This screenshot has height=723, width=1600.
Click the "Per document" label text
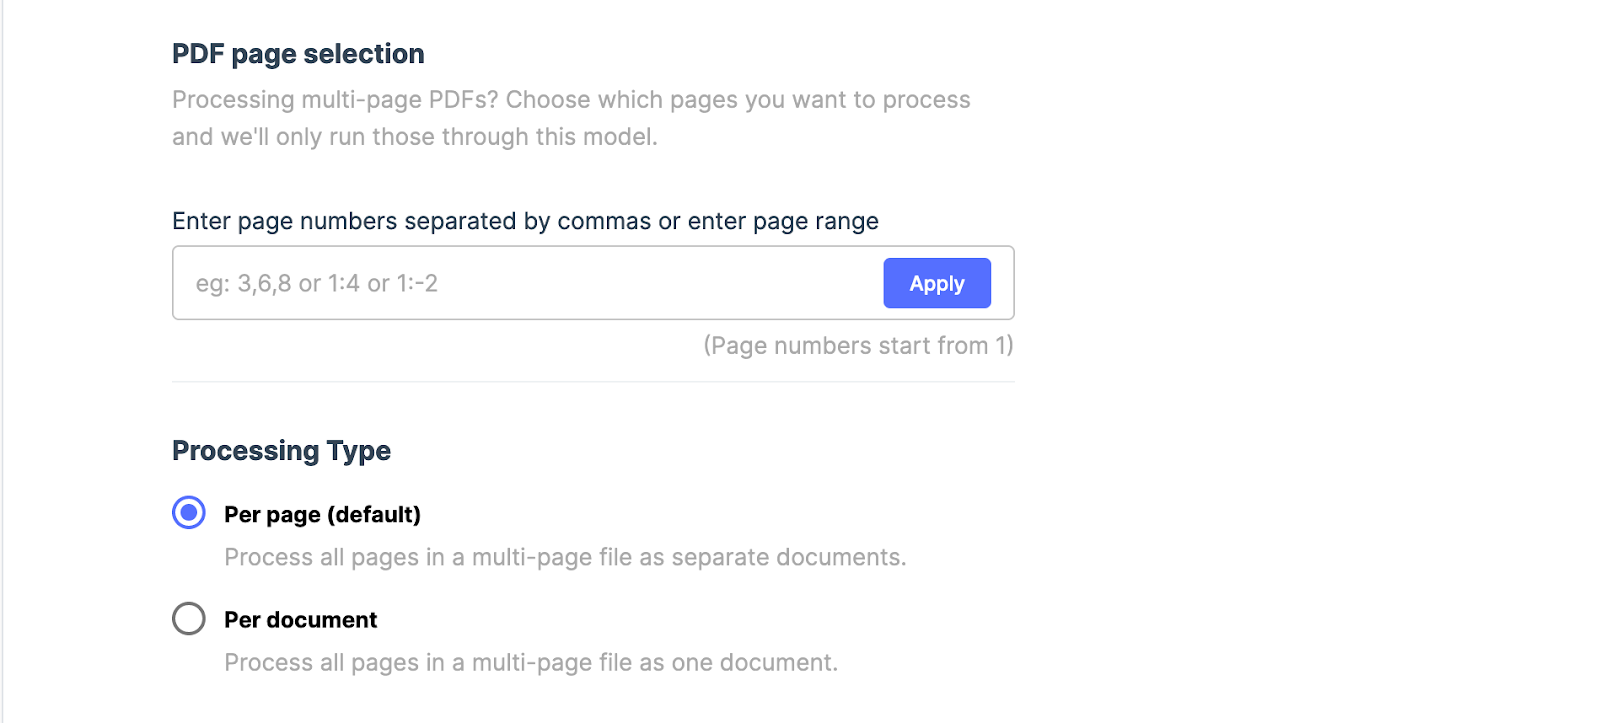click(300, 620)
